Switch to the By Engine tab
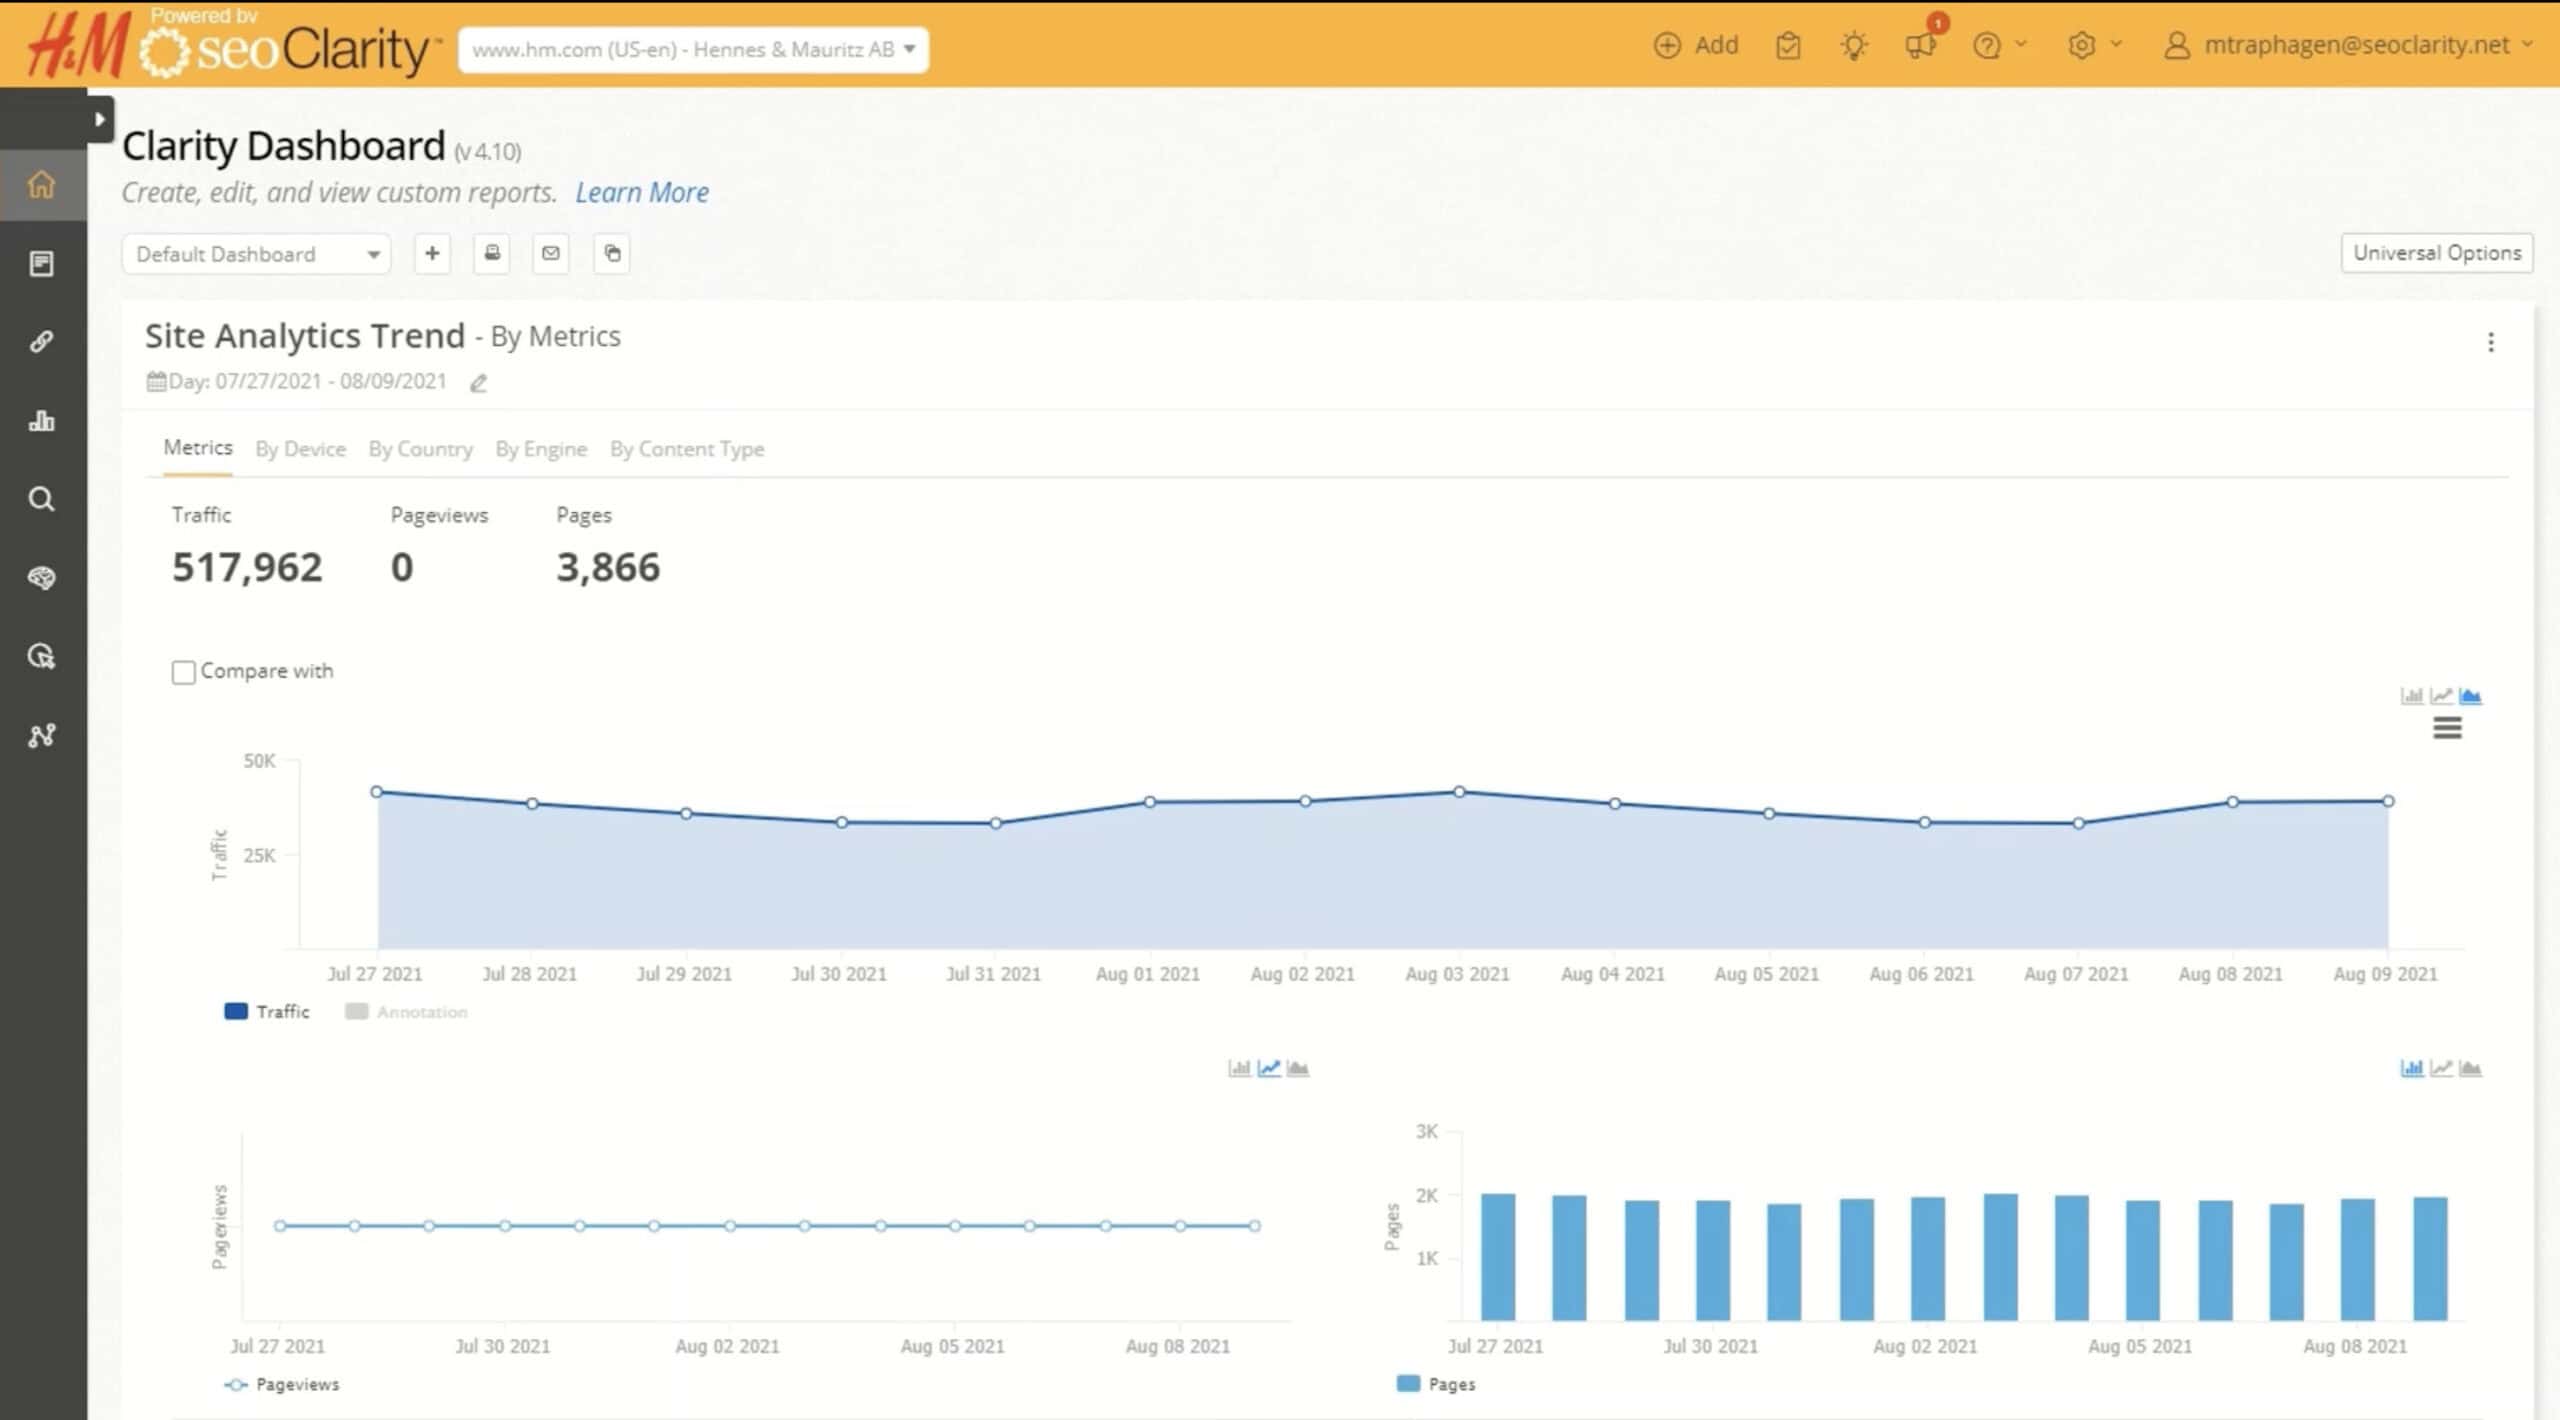2560x1420 pixels. click(541, 449)
